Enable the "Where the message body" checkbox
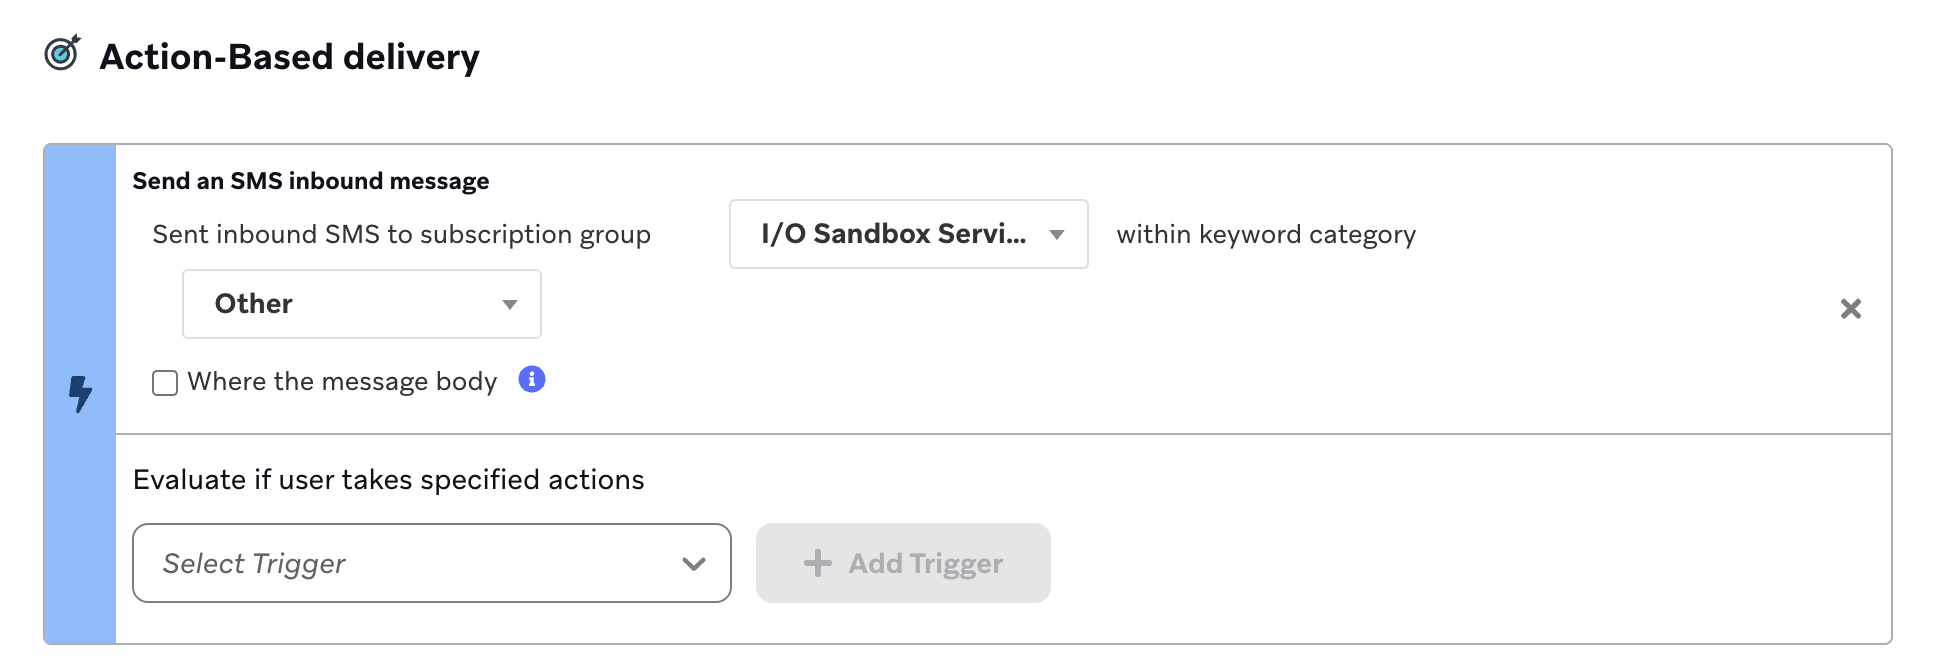The height and width of the screenshot is (672, 1936). click(165, 383)
